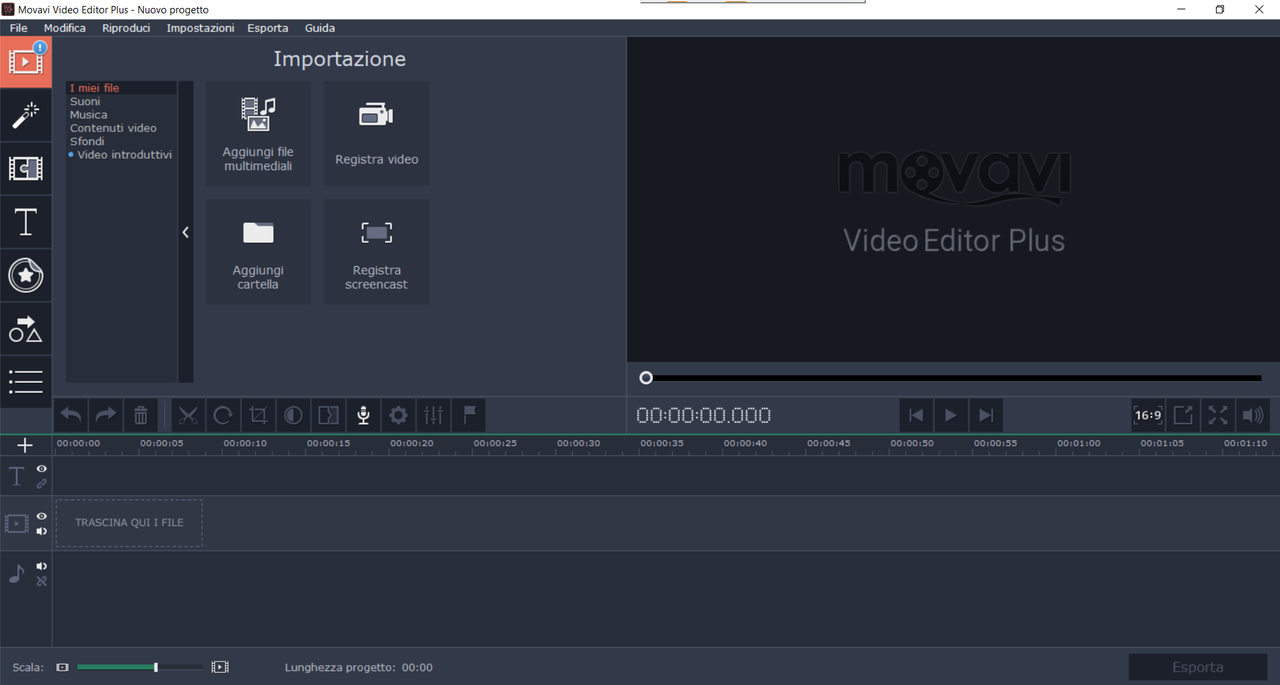Open the Stickers star tab
Viewport: 1280px width, 685px height.
pyautogui.click(x=25, y=275)
